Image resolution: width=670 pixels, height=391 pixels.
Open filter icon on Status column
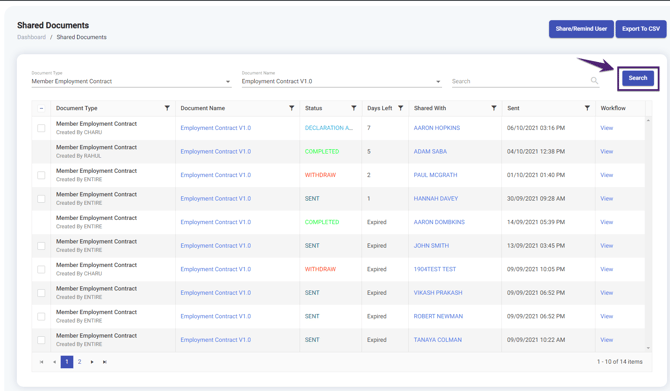pos(354,108)
